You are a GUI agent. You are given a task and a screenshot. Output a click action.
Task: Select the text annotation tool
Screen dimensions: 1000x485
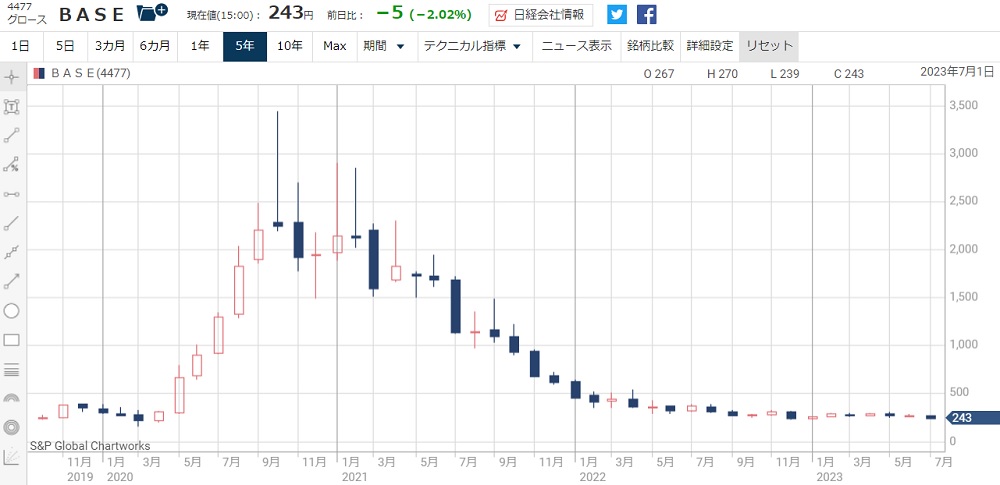coord(12,107)
